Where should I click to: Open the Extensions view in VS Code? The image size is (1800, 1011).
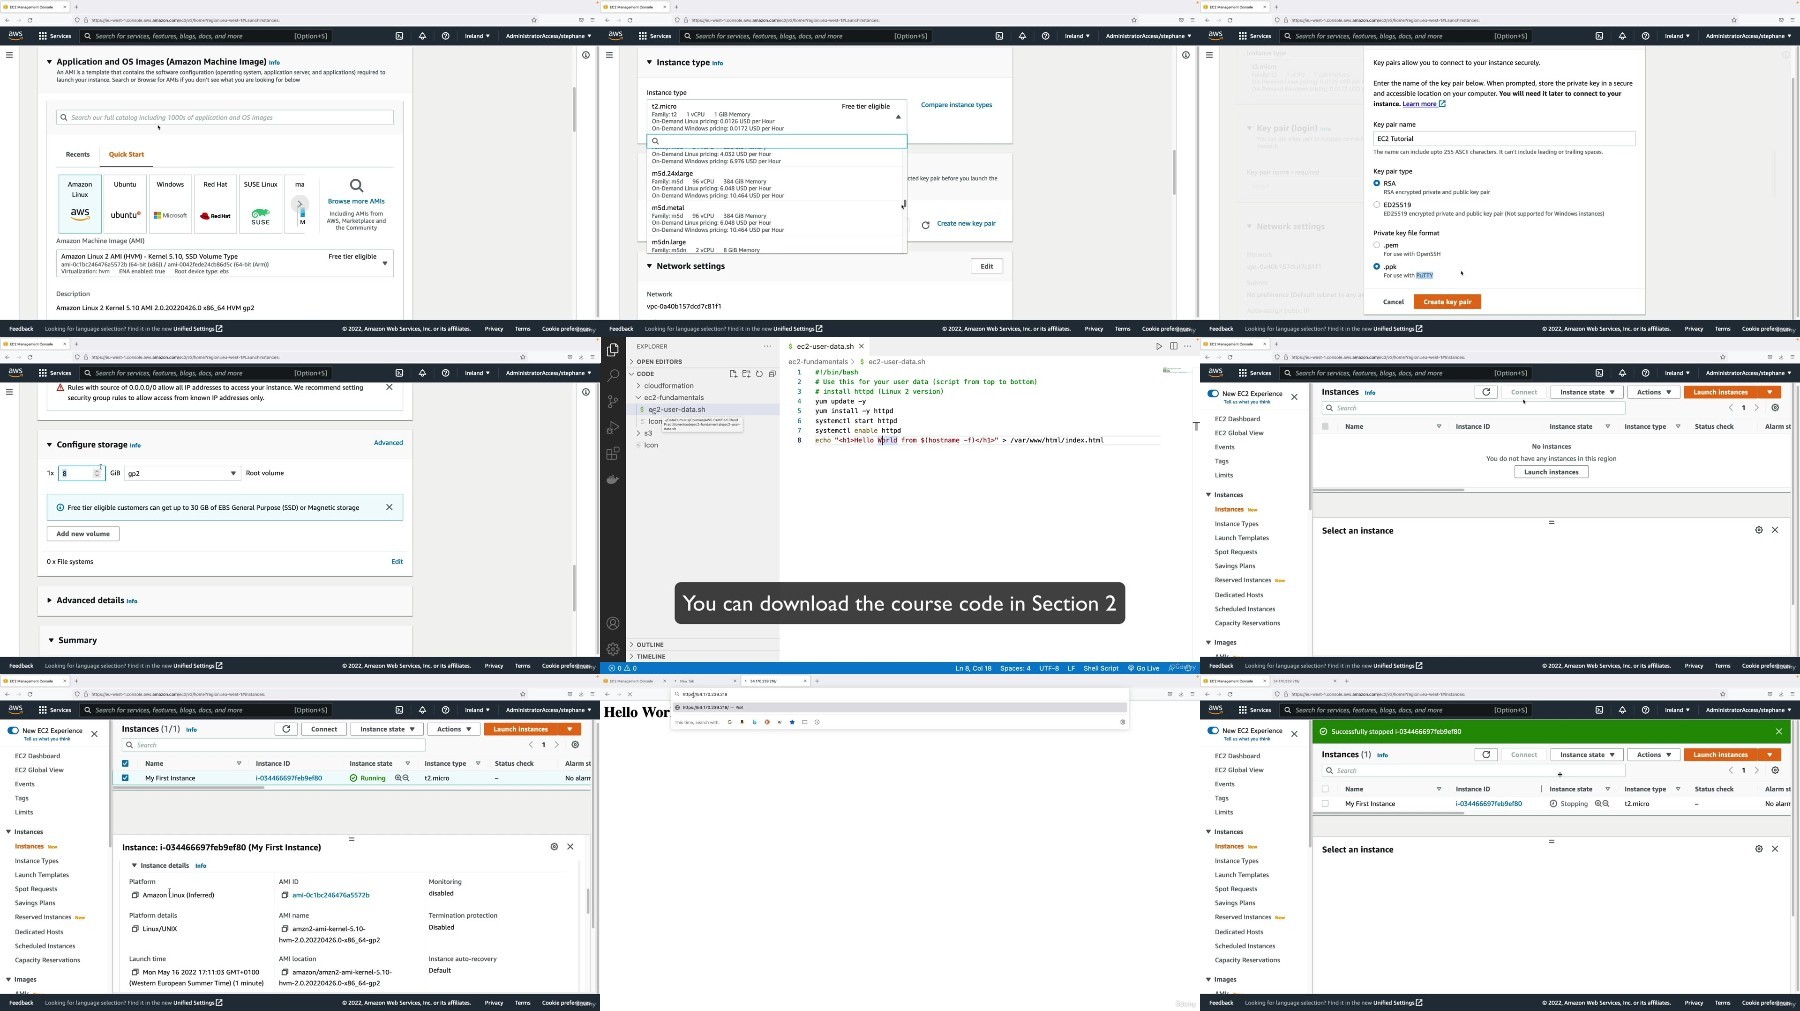[x=613, y=453]
